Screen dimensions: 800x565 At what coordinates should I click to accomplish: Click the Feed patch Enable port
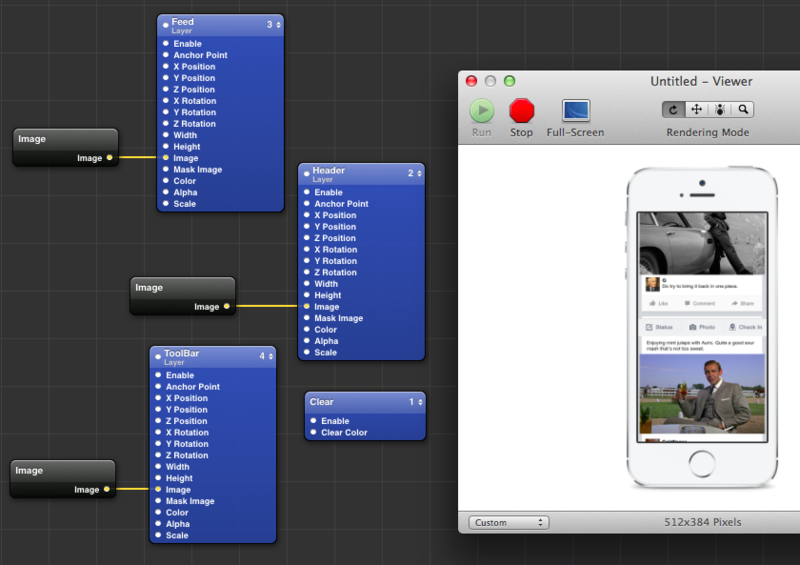coord(166,43)
